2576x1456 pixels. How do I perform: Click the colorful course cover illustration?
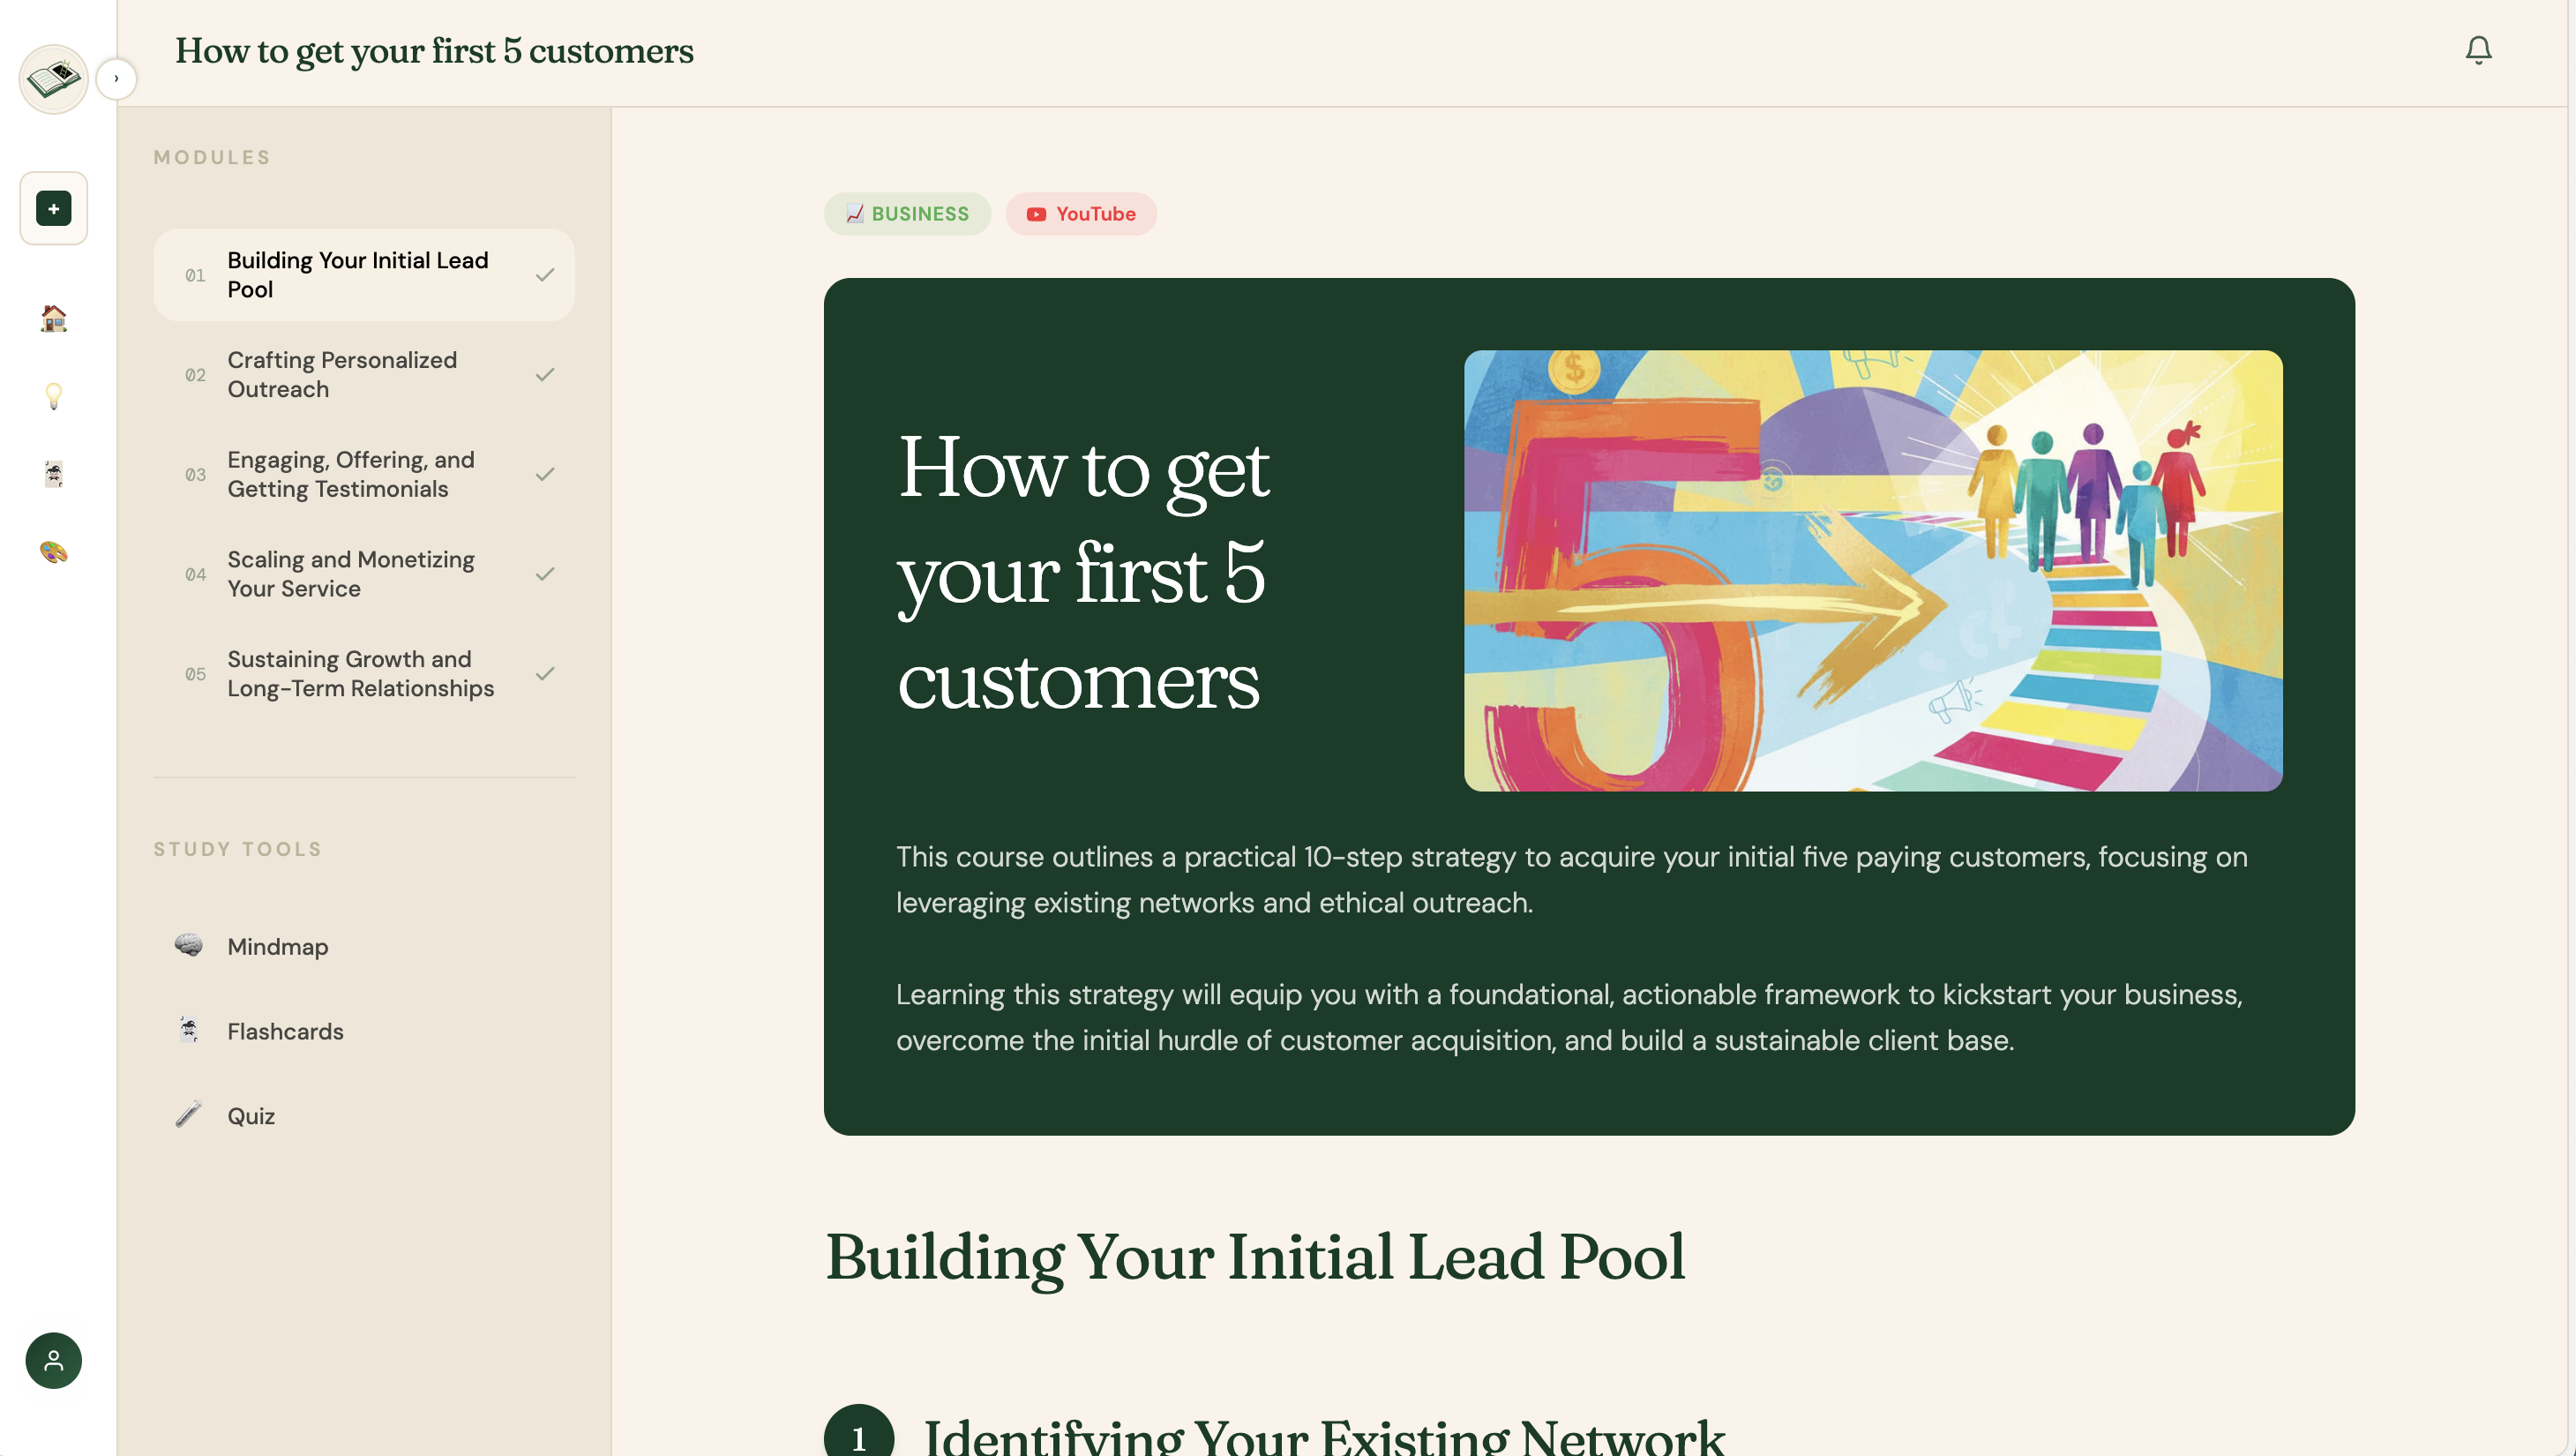point(1872,570)
